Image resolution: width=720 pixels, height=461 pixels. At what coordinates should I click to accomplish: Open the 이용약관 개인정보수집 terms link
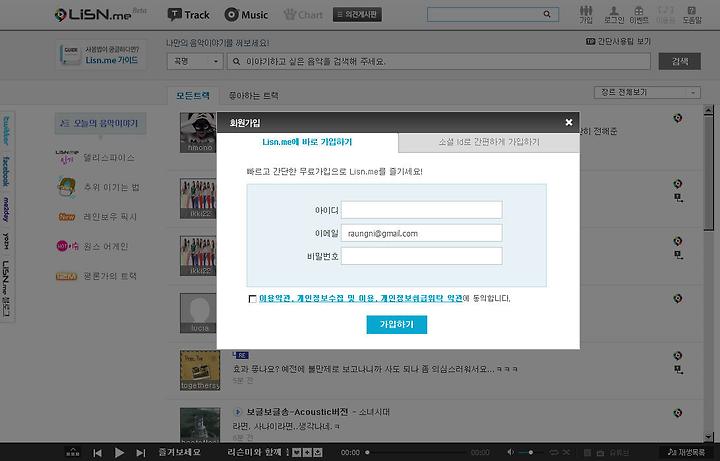click(360, 298)
